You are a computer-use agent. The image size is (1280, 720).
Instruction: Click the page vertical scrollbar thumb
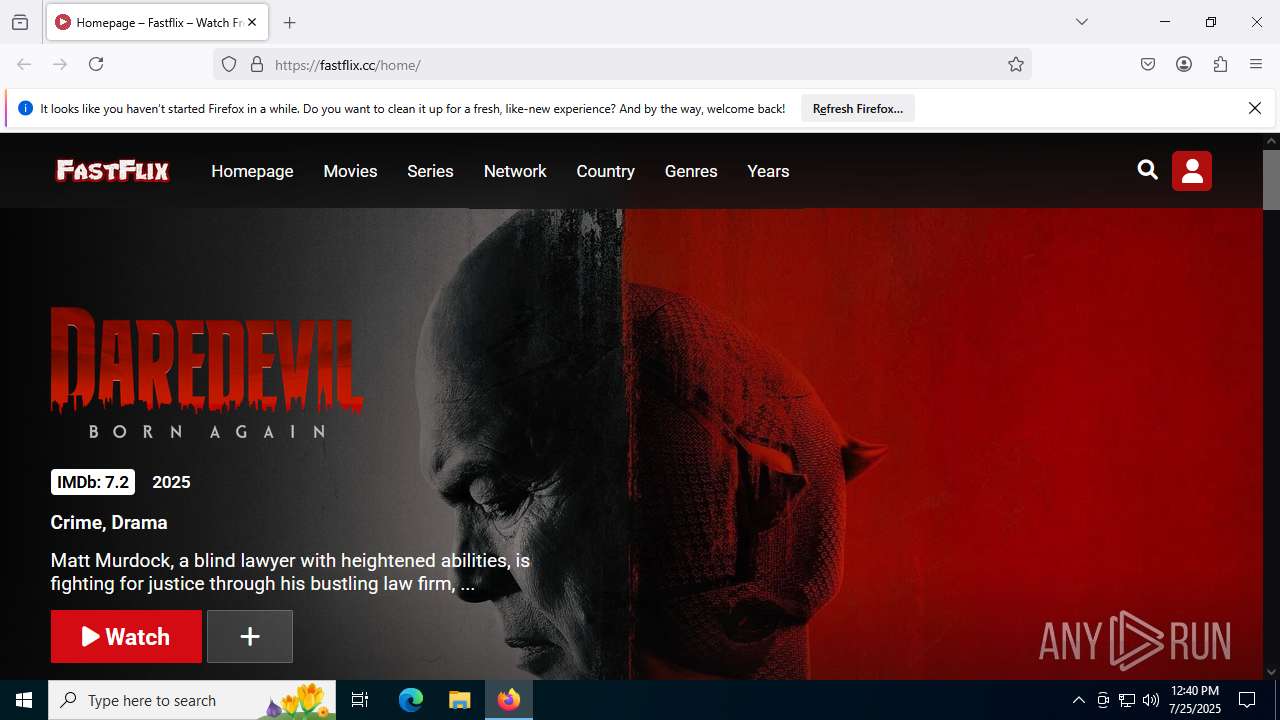point(1271,180)
